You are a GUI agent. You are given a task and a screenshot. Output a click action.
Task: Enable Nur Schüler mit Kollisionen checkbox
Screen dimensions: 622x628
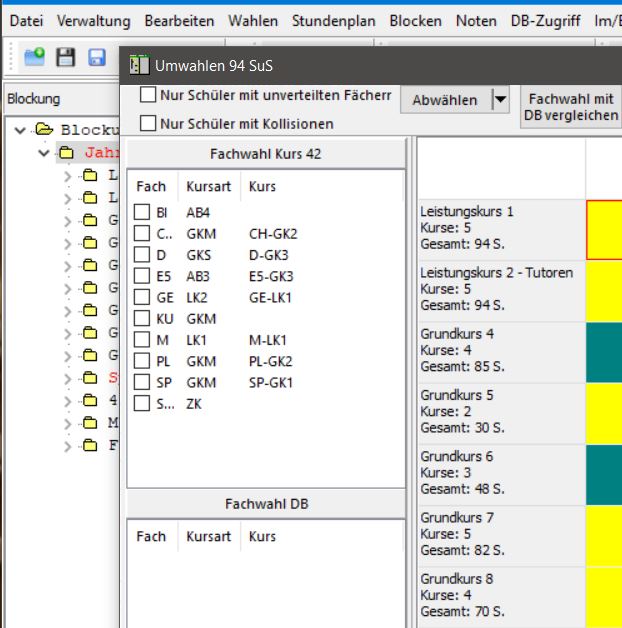point(148,123)
